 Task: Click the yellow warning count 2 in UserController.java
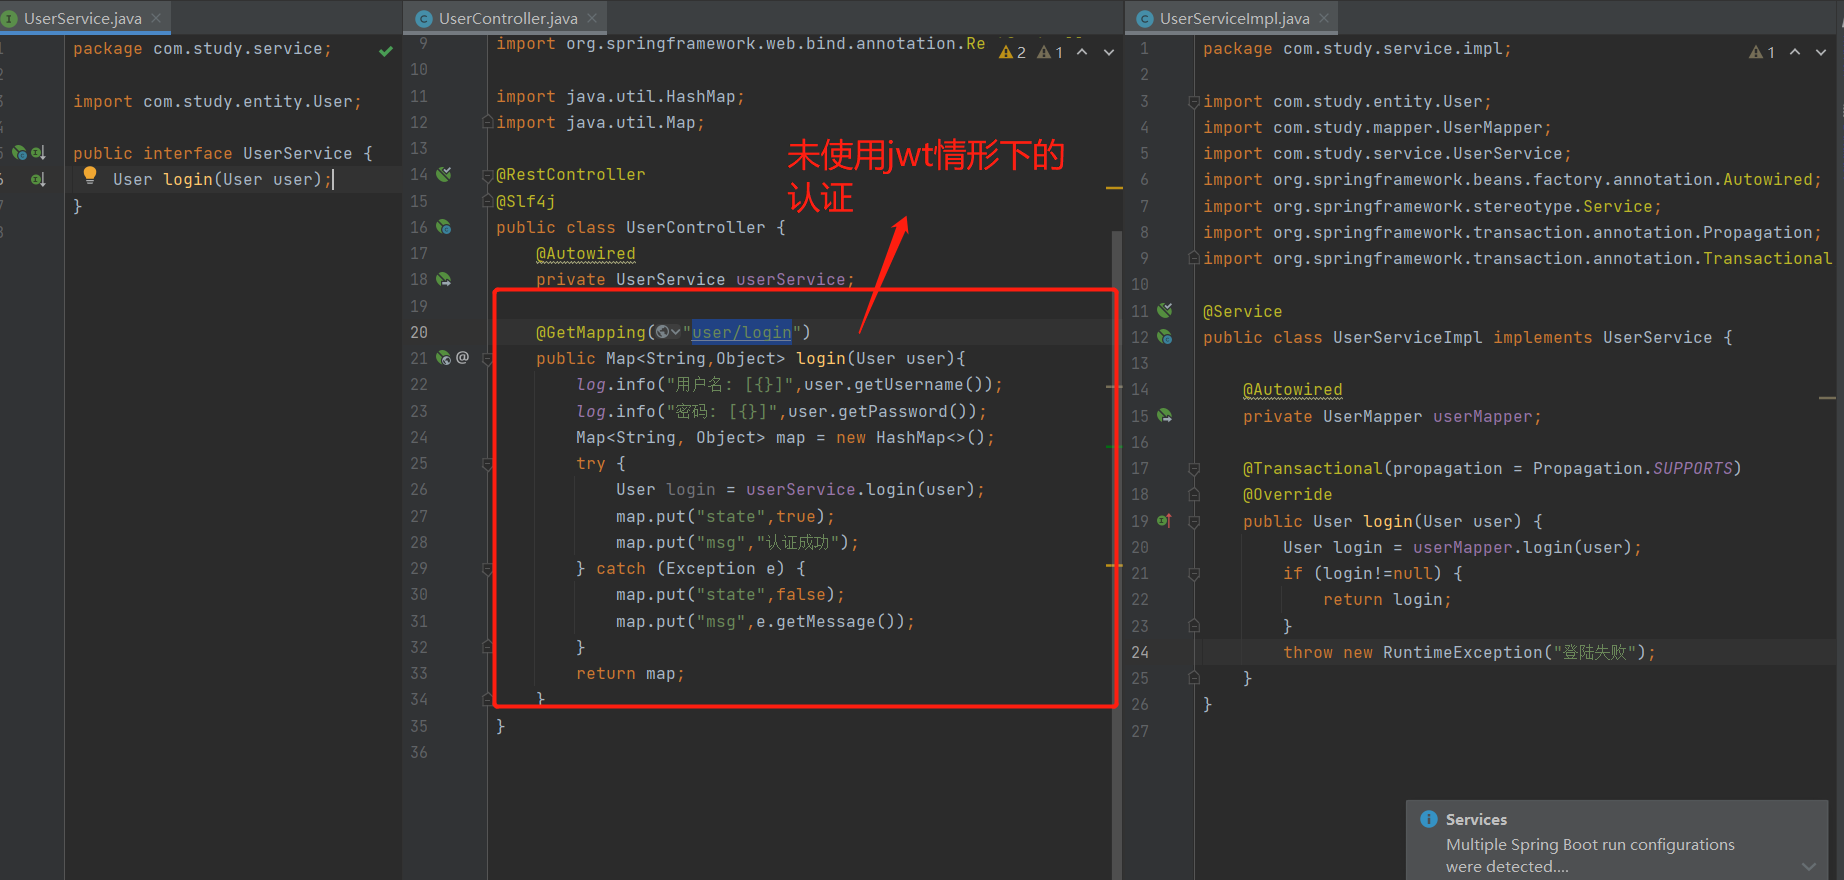click(x=1013, y=52)
